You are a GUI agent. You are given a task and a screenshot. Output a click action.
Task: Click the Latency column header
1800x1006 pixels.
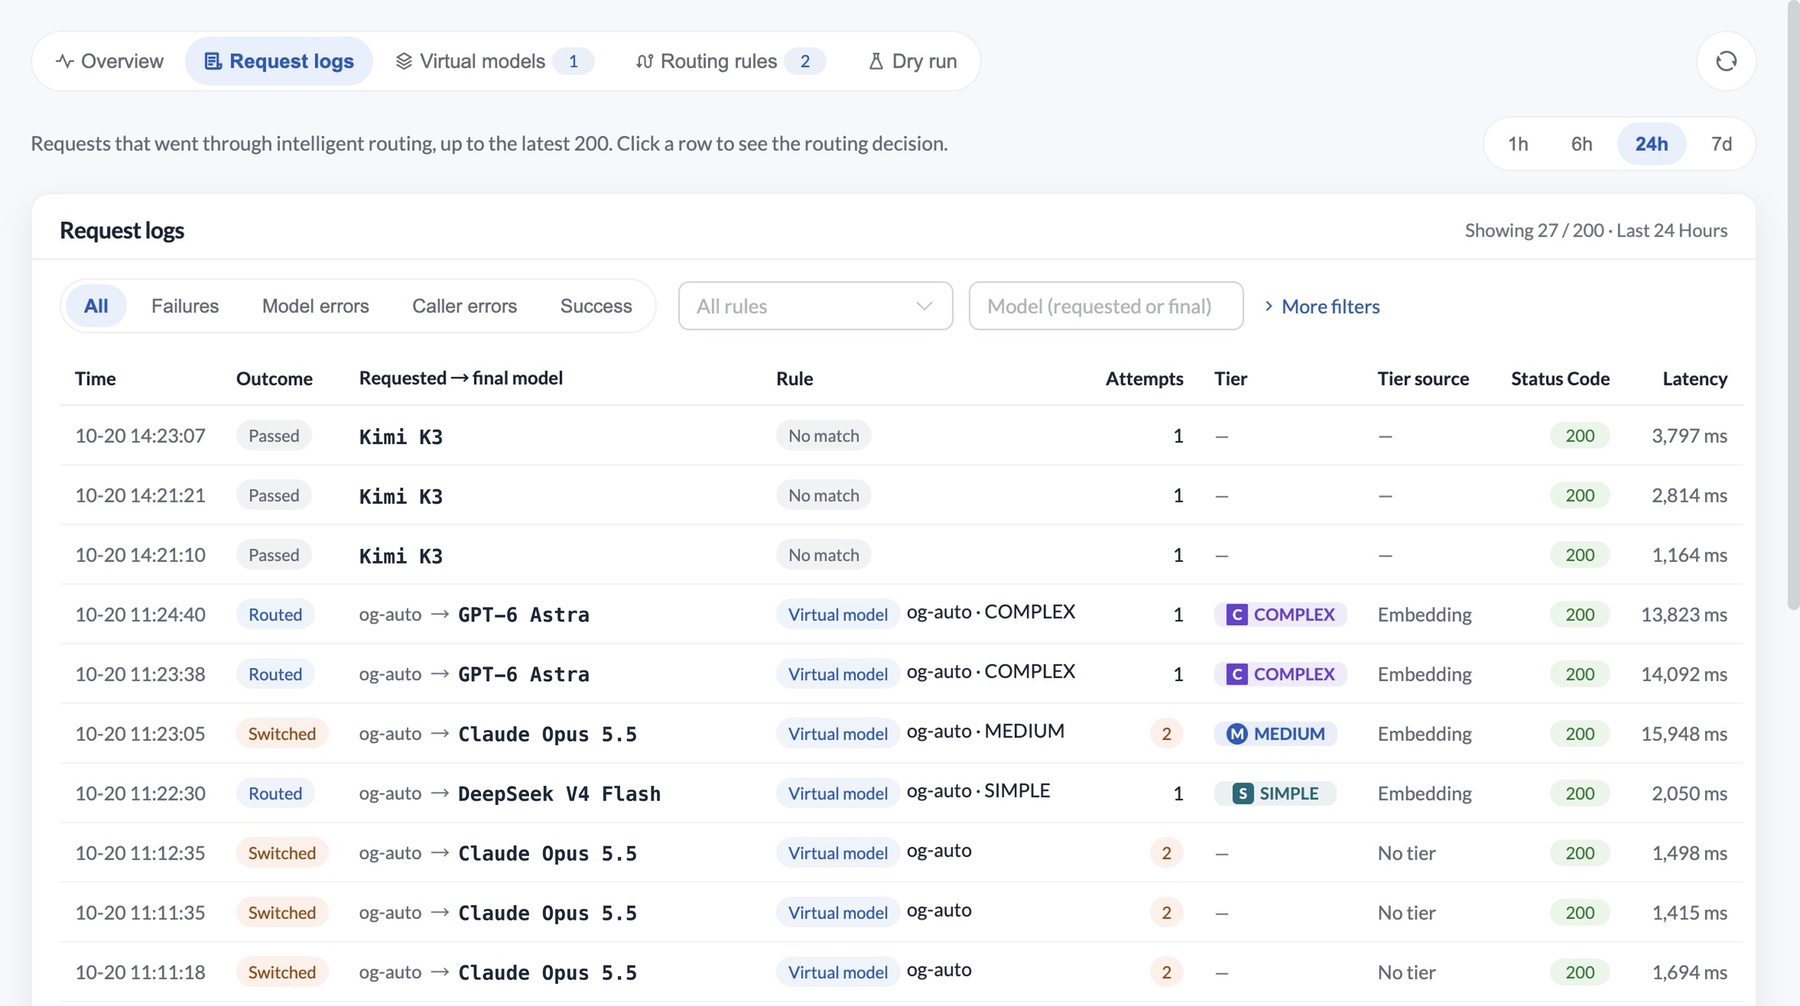(x=1694, y=378)
